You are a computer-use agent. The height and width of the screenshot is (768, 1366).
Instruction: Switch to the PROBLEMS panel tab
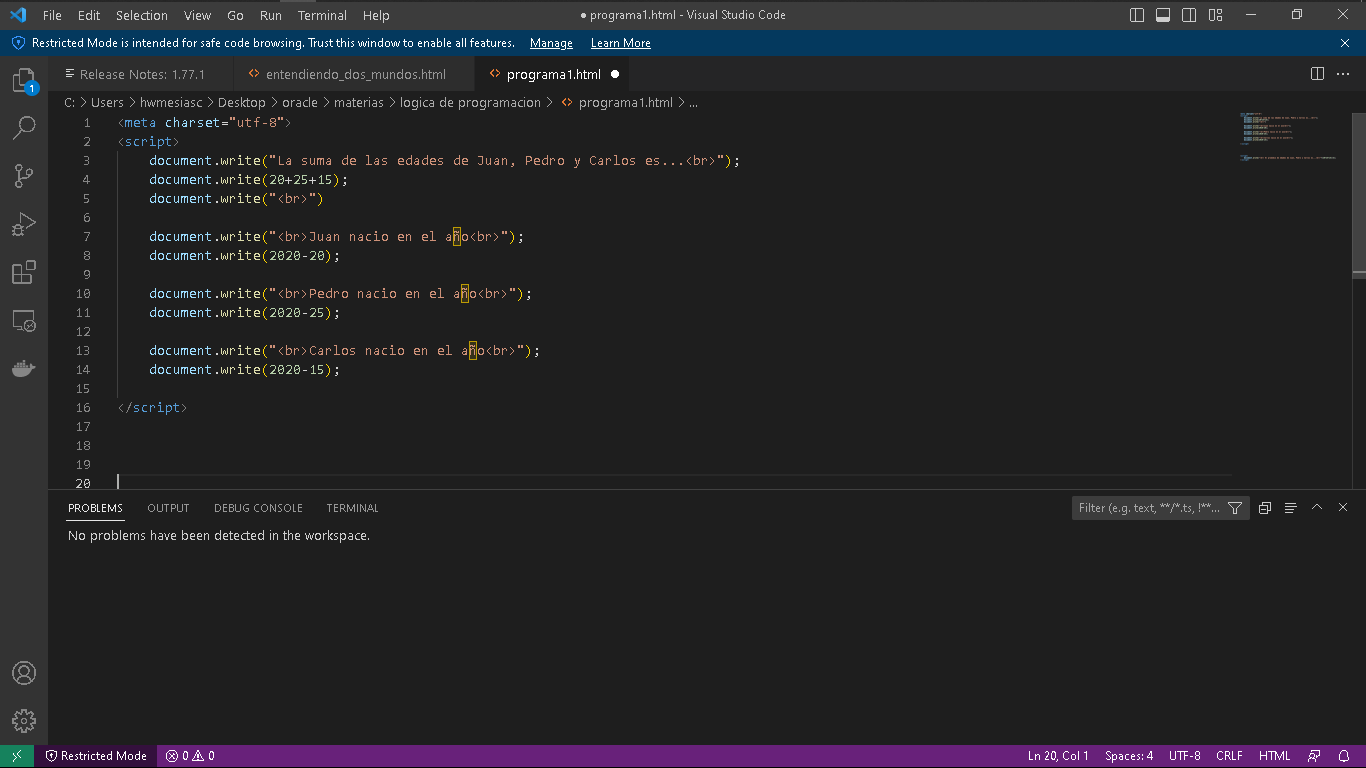[95, 508]
